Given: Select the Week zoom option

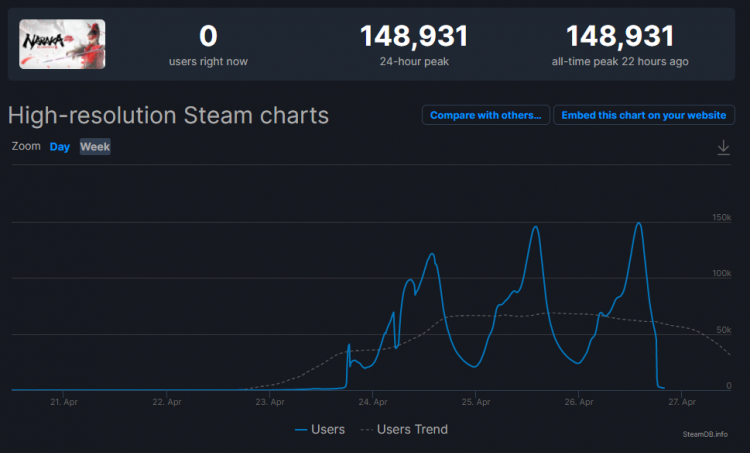Looking at the screenshot, I should pos(95,147).
